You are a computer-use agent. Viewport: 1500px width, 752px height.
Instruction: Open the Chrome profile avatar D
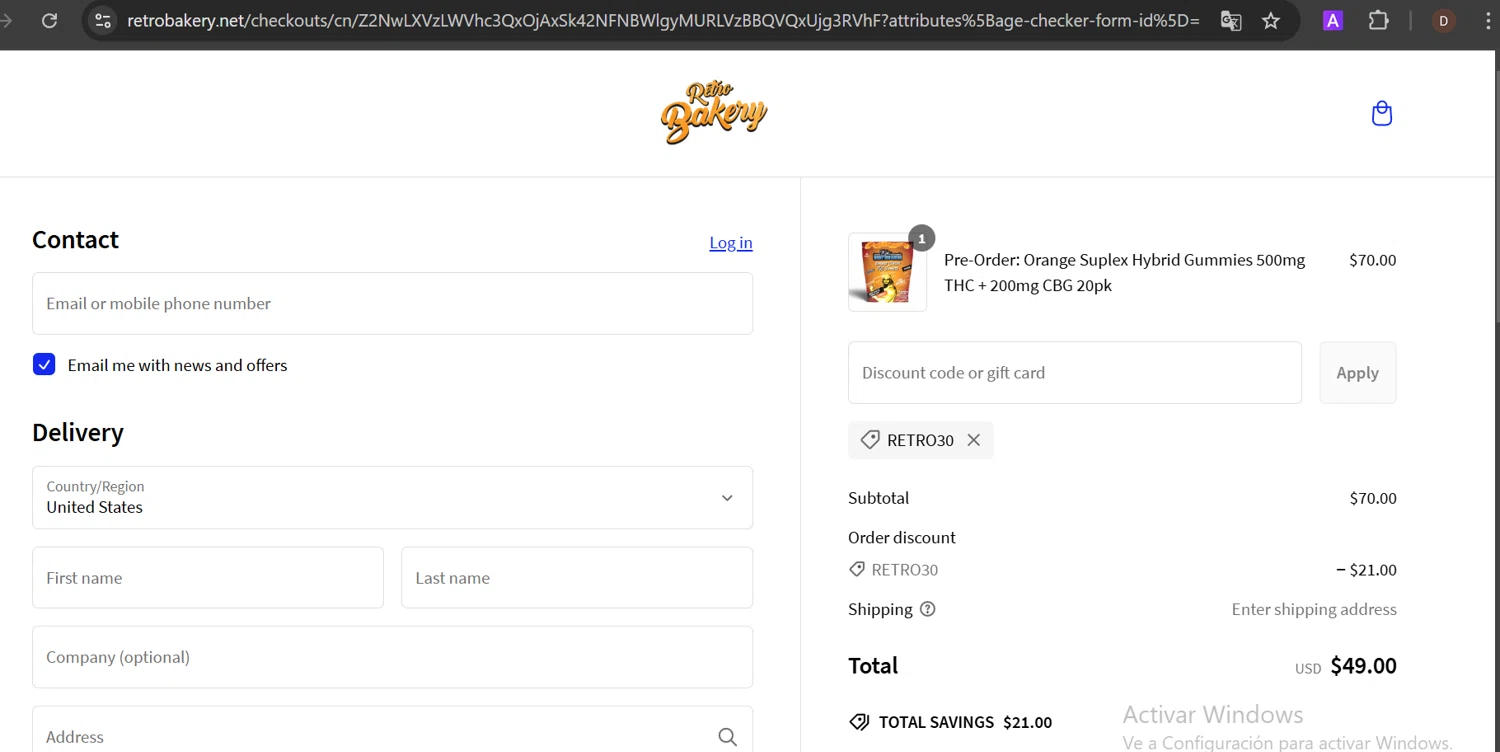pyautogui.click(x=1443, y=20)
